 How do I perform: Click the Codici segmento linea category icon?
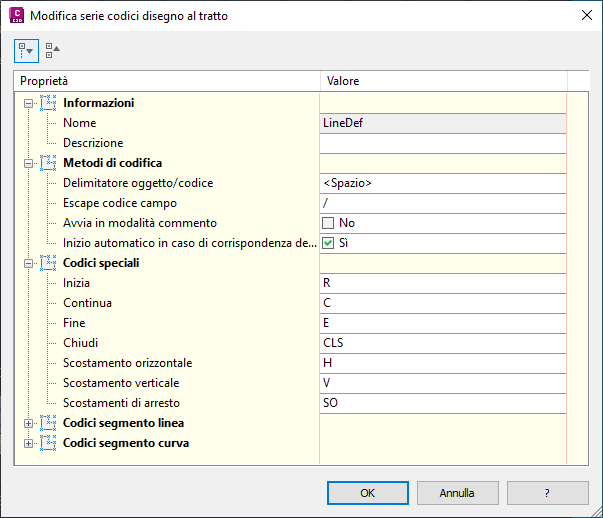(48, 423)
